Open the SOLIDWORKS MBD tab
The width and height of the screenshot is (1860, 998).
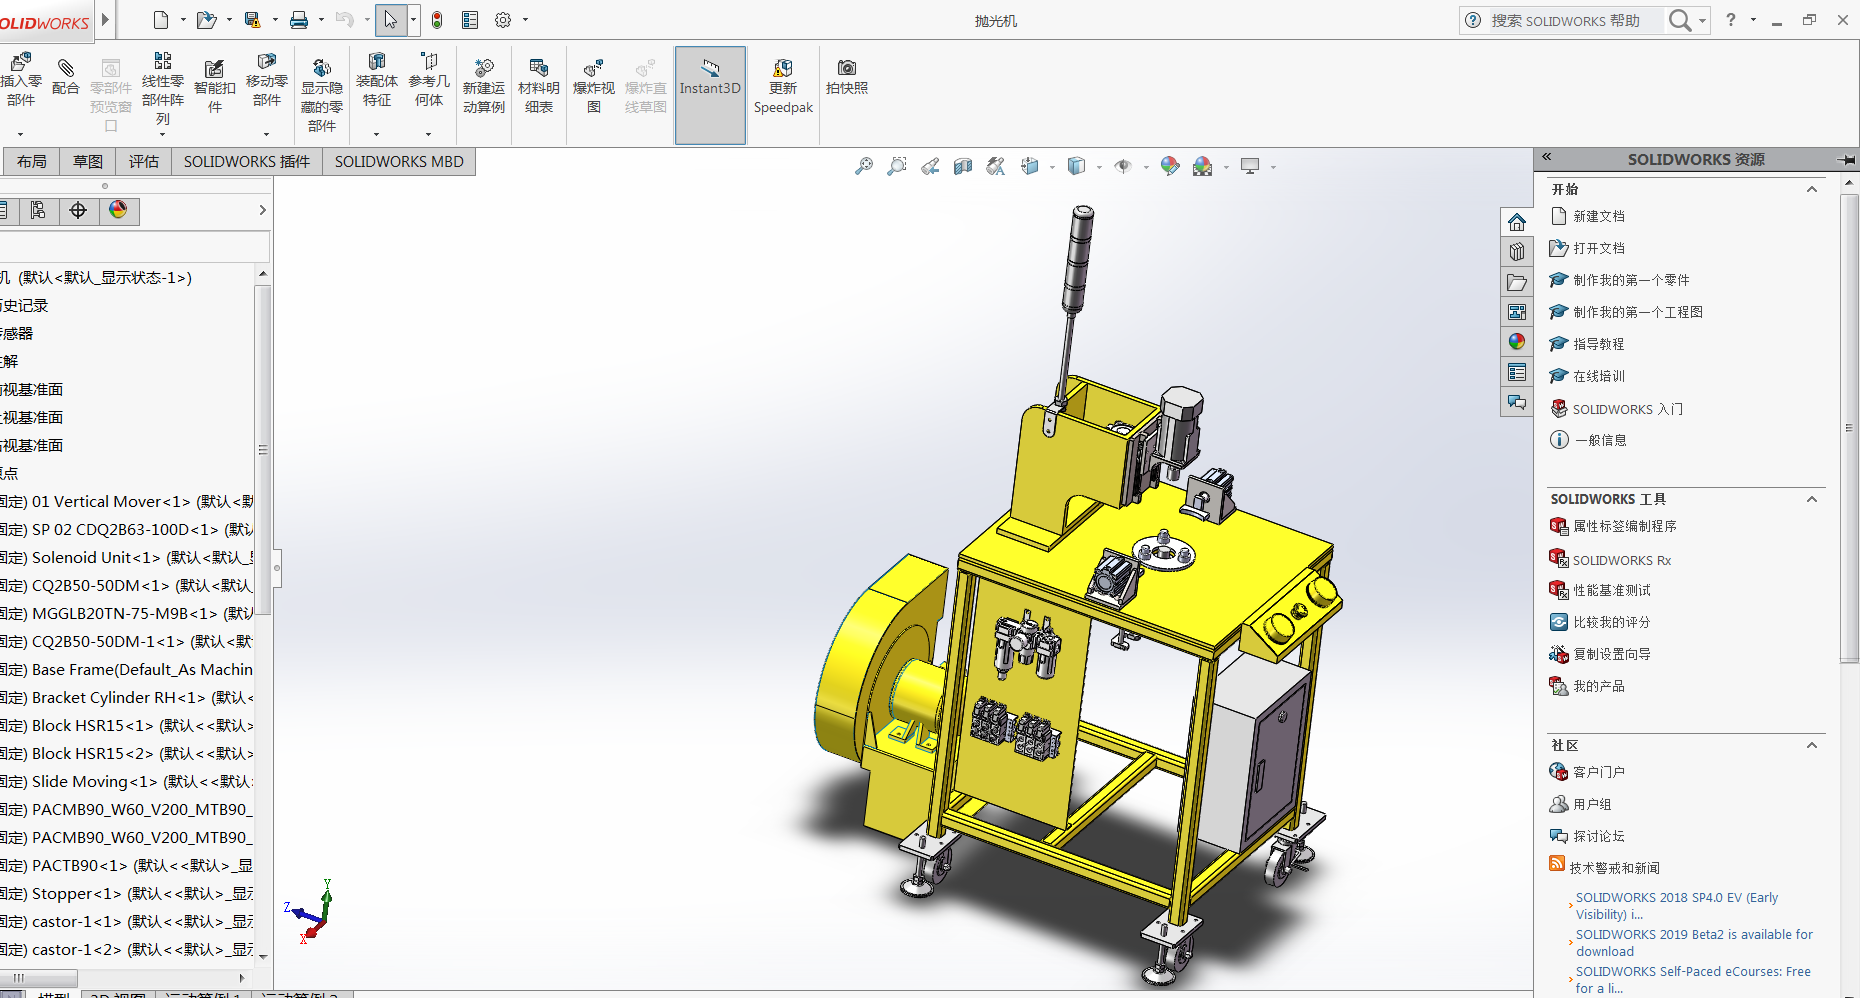pyautogui.click(x=398, y=161)
